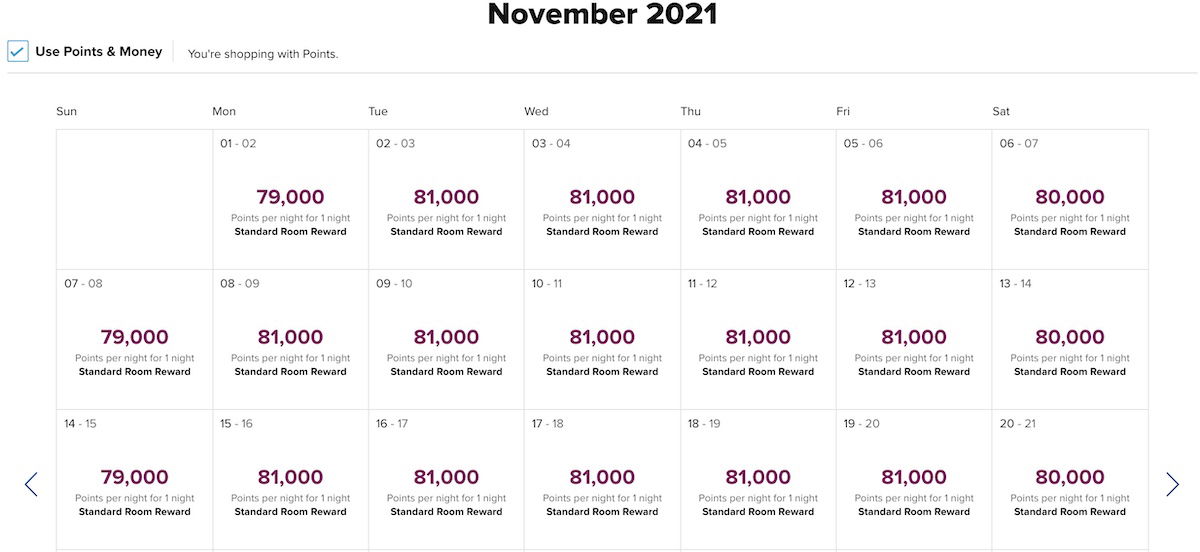The height and width of the screenshot is (552, 1200).
Task: Select Sunday 07 - 08 for 79,000 points
Action: click(134, 339)
